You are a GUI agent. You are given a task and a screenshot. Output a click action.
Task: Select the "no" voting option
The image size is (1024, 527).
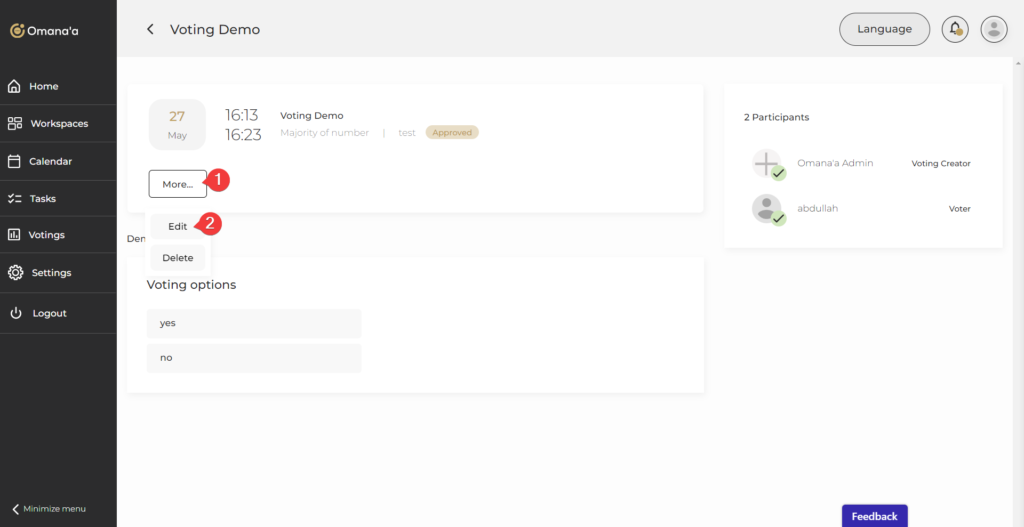[x=253, y=357]
